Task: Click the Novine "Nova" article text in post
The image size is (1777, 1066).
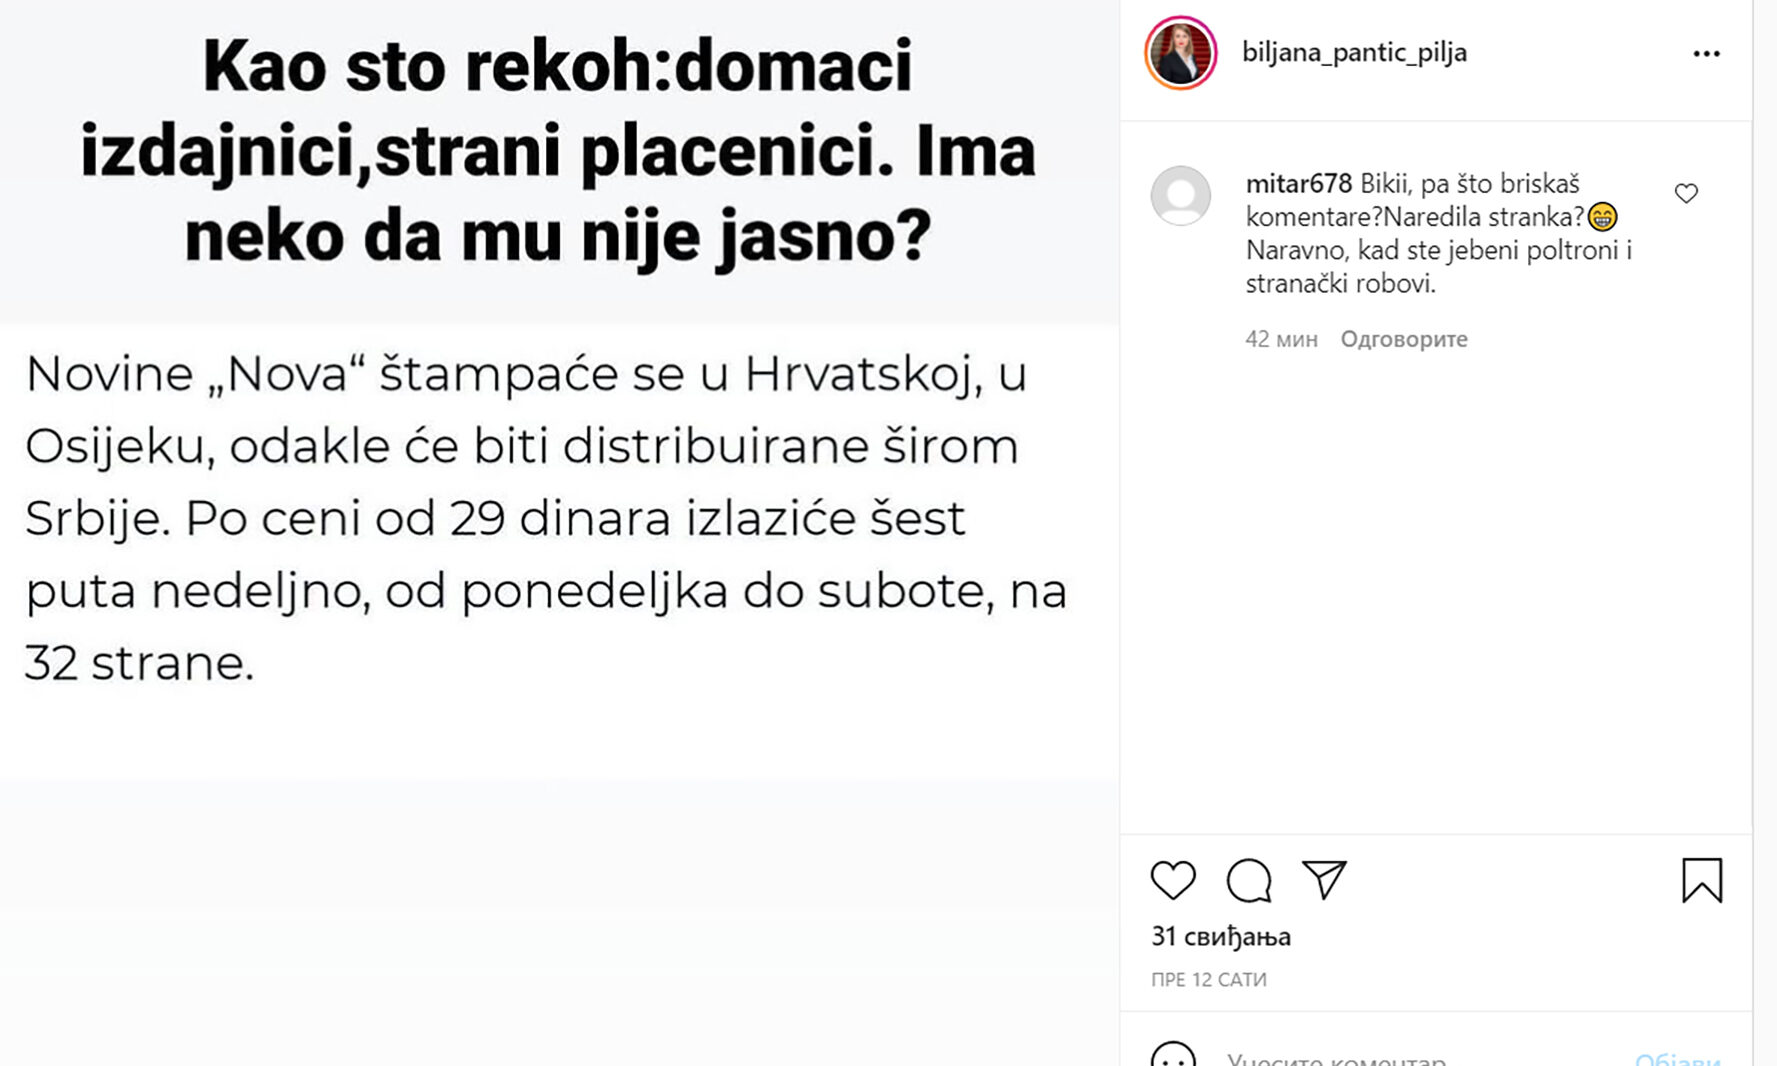Action: click(x=545, y=518)
